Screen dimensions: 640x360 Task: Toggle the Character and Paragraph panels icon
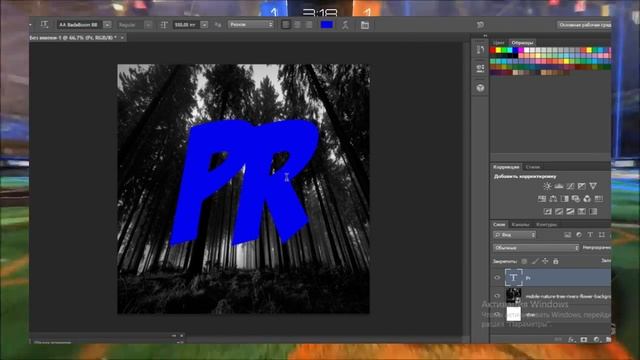tap(364, 25)
